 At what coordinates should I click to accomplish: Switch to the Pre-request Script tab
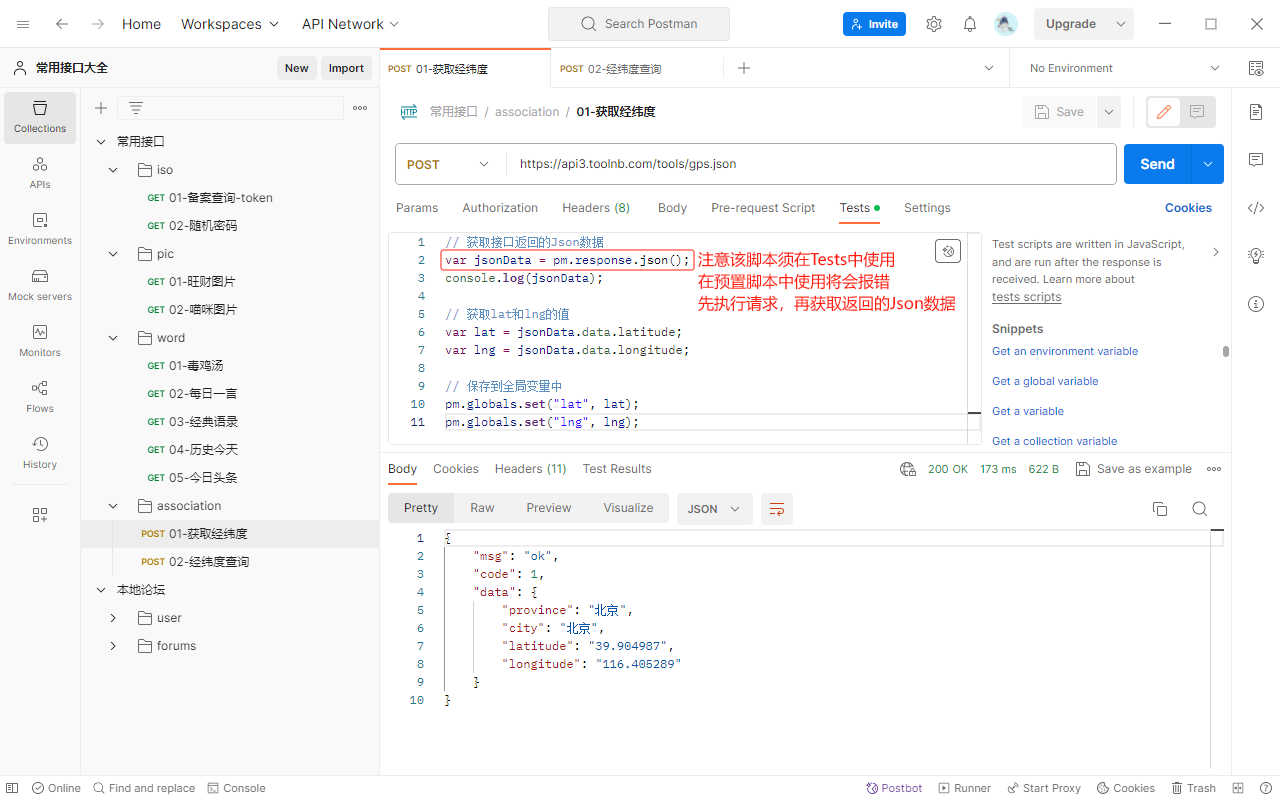[763, 208]
